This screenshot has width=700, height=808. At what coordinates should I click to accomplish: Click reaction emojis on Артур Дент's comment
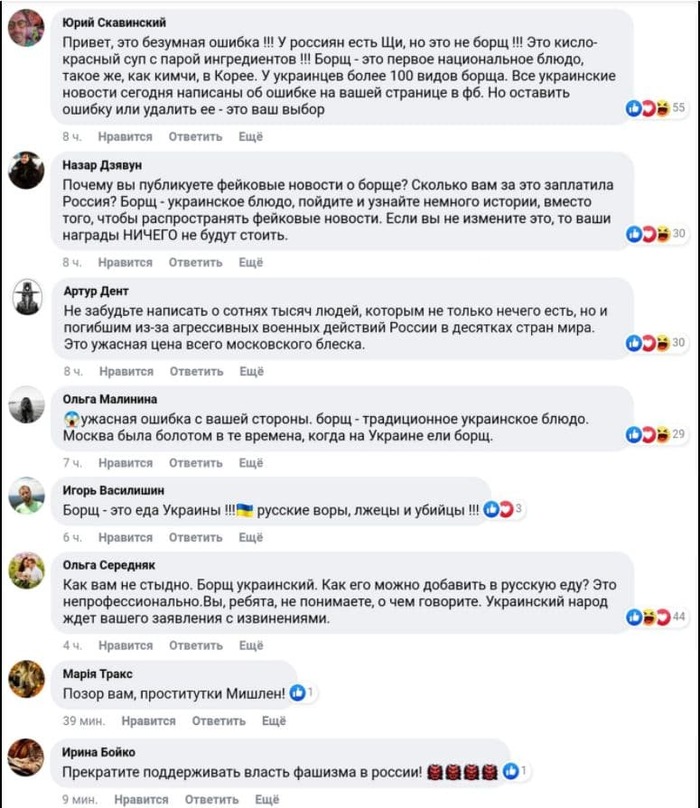pos(655,342)
